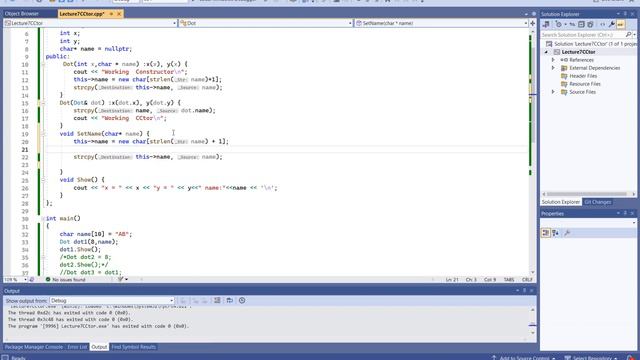Select the Solution Explorer tab below the tree
The height and width of the screenshot is (360, 640).
[560, 202]
